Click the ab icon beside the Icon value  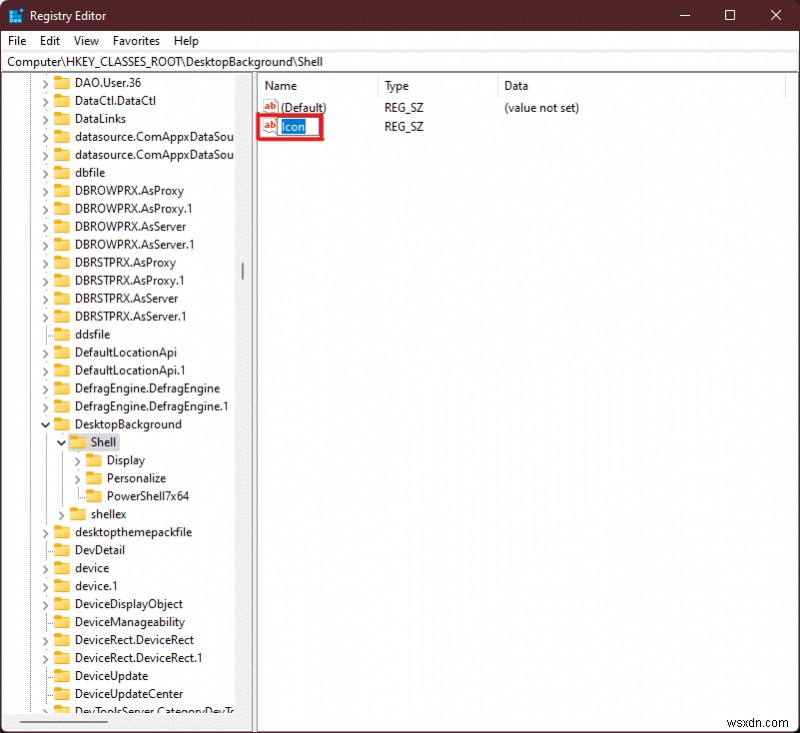pyautogui.click(x=269, y=126)
